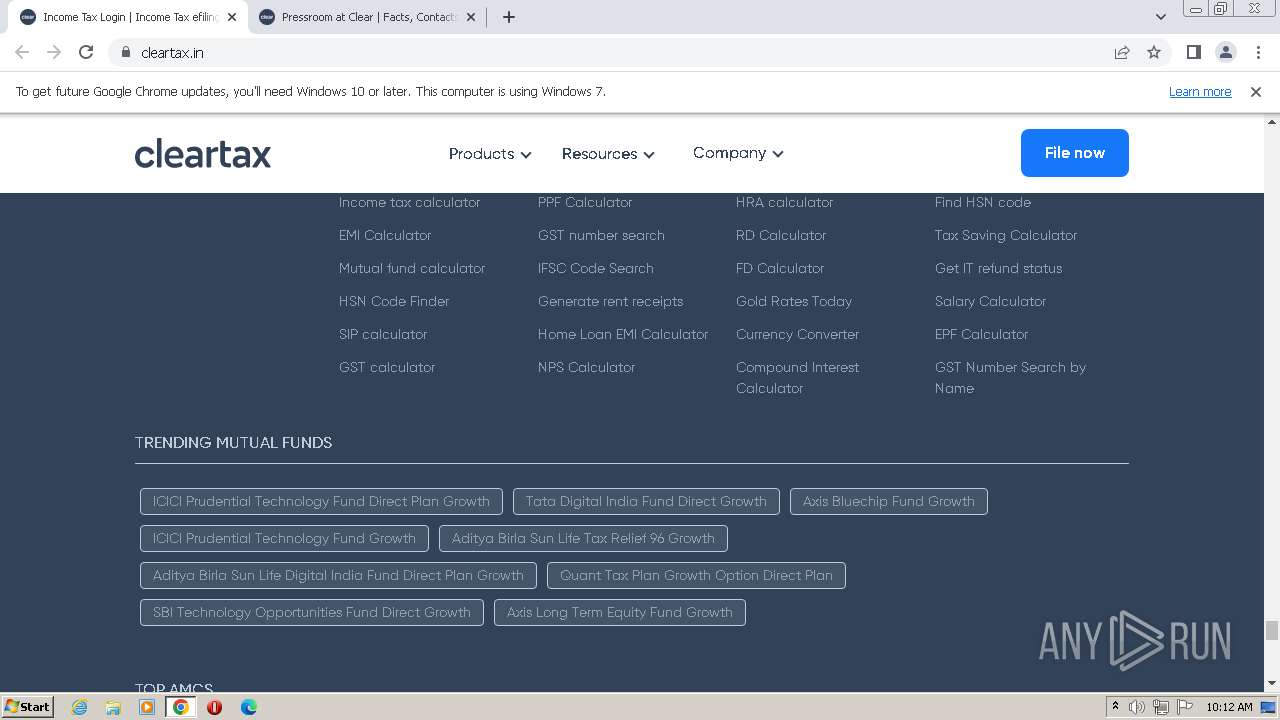Viewport: 1280px width, 720px height.
Task: Open the PPF Calculator link
Action: 585,202
